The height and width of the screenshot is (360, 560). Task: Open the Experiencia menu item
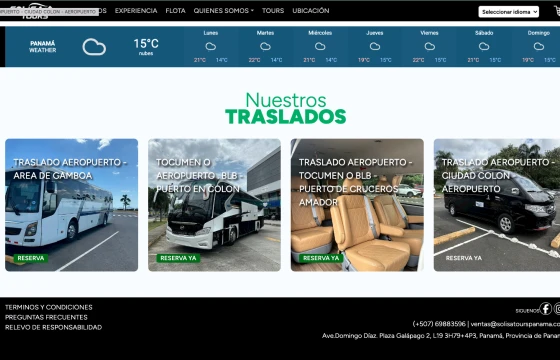(136, 11)
